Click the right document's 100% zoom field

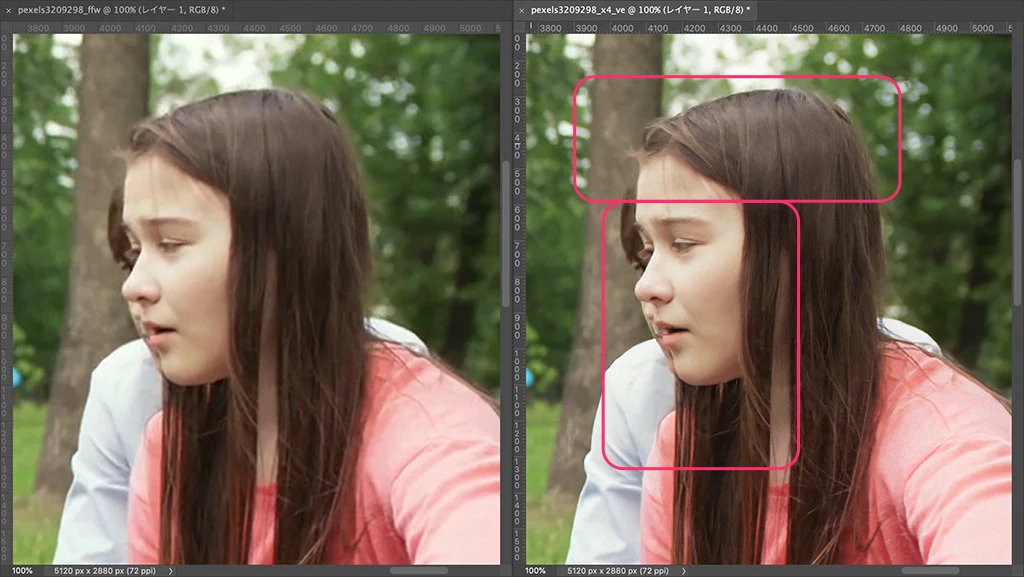[536, 570]
